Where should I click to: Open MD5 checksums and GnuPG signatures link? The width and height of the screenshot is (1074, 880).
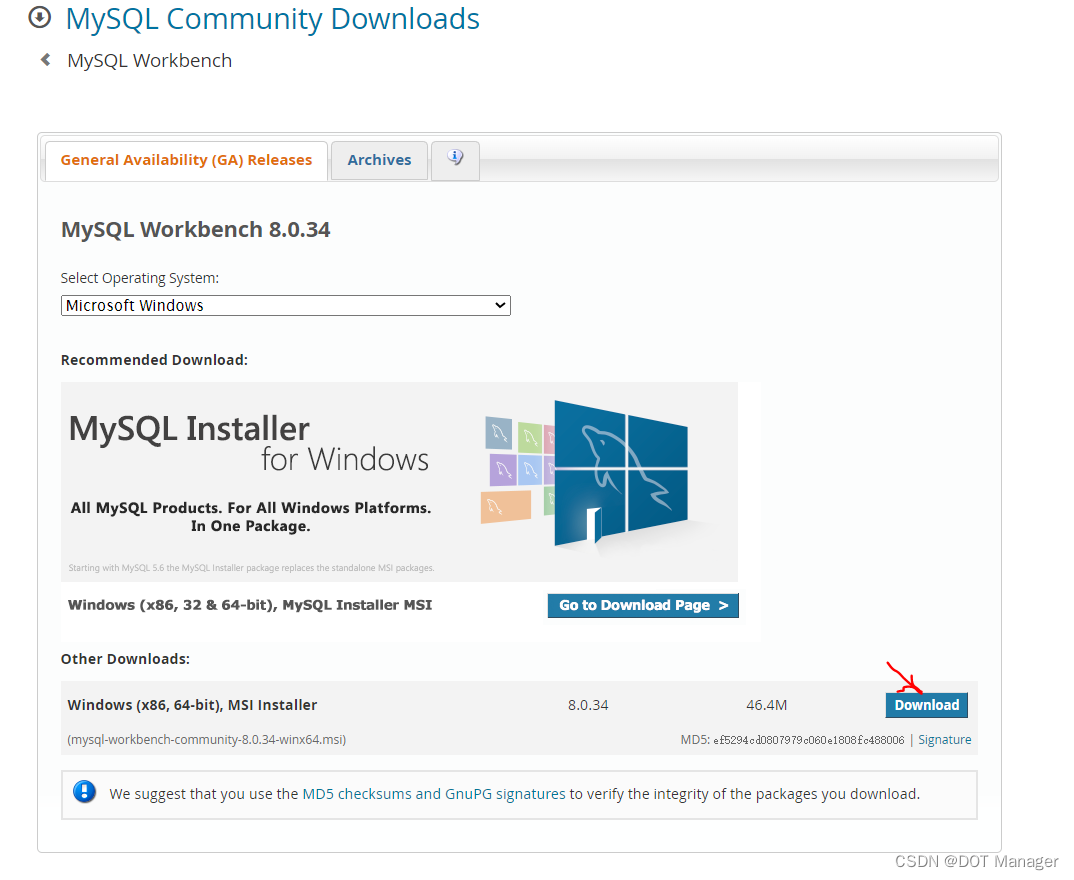[x=434, y=794]
